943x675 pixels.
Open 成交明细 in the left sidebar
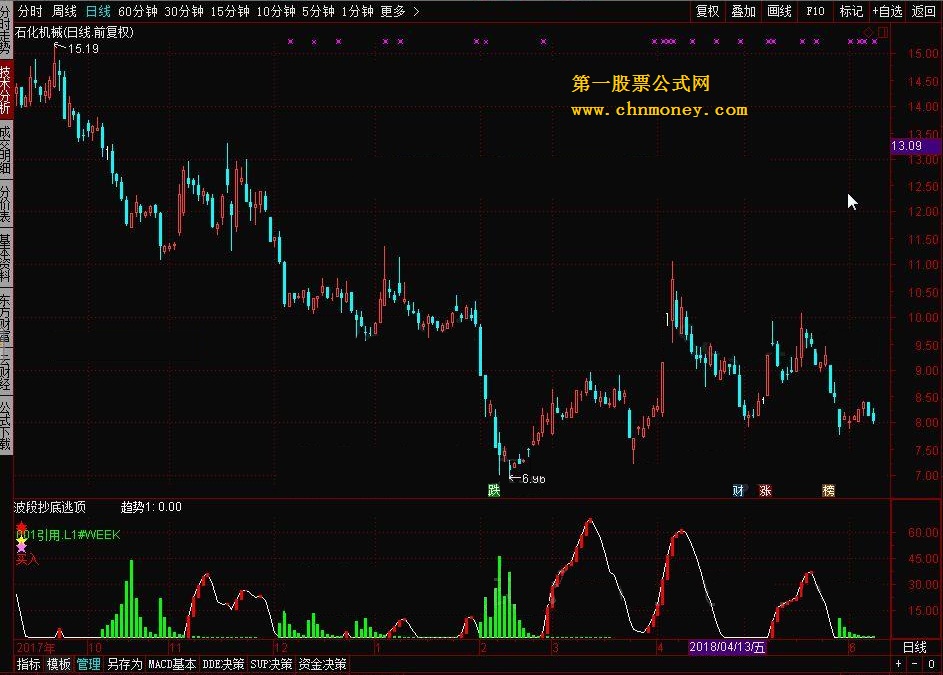(5, 150)
